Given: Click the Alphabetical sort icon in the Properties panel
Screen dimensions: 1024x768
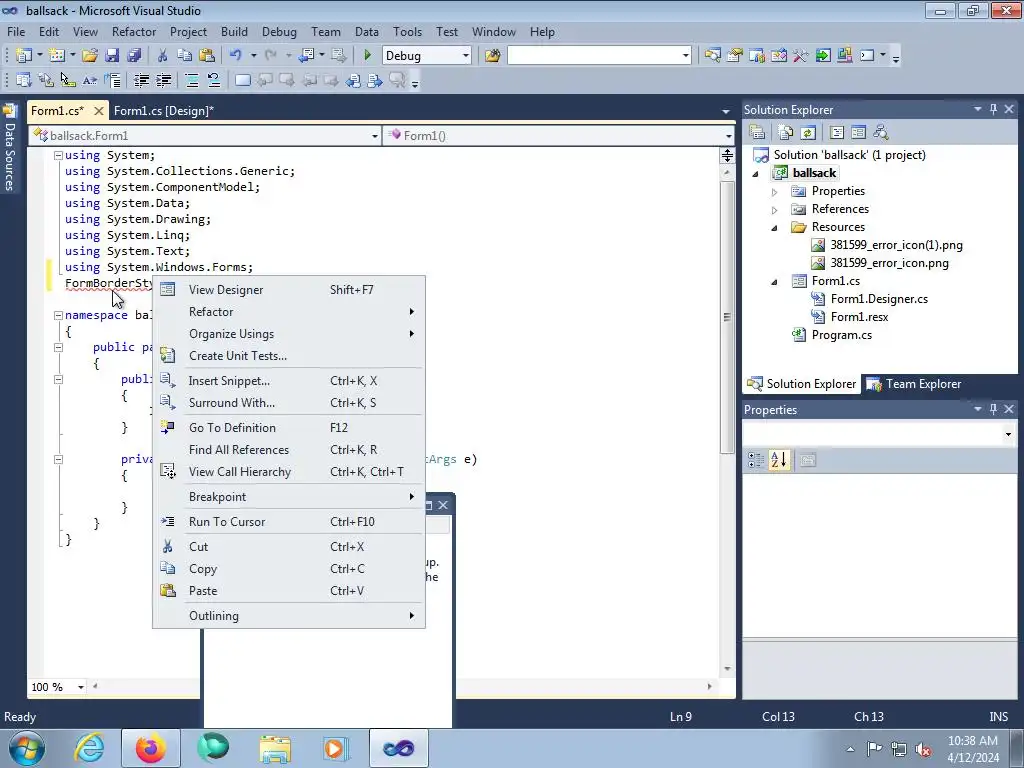Looking at the screenshot, I should pos(778,460).
